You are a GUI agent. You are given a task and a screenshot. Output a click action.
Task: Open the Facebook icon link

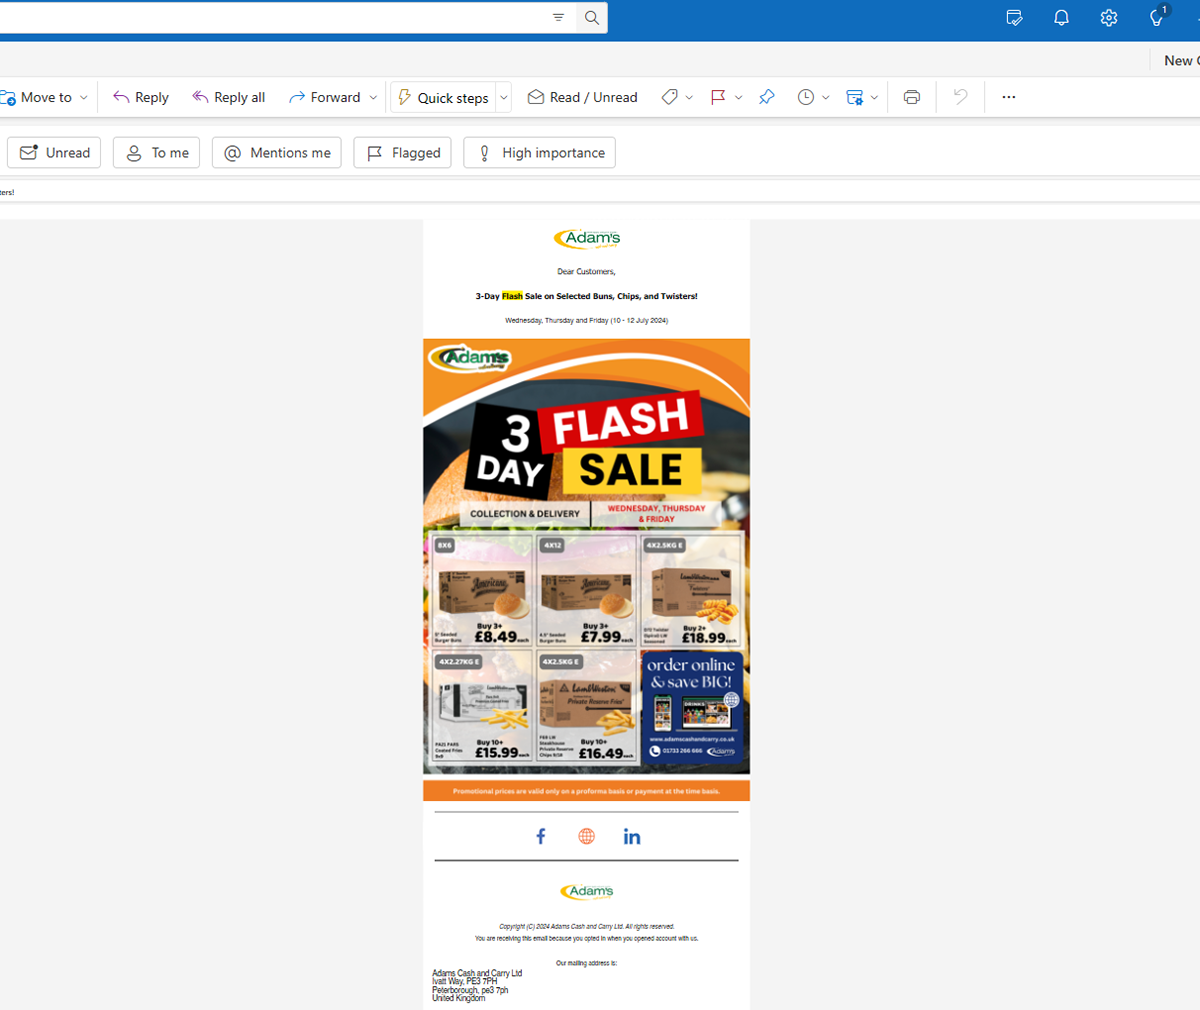[x=541, y=836]
